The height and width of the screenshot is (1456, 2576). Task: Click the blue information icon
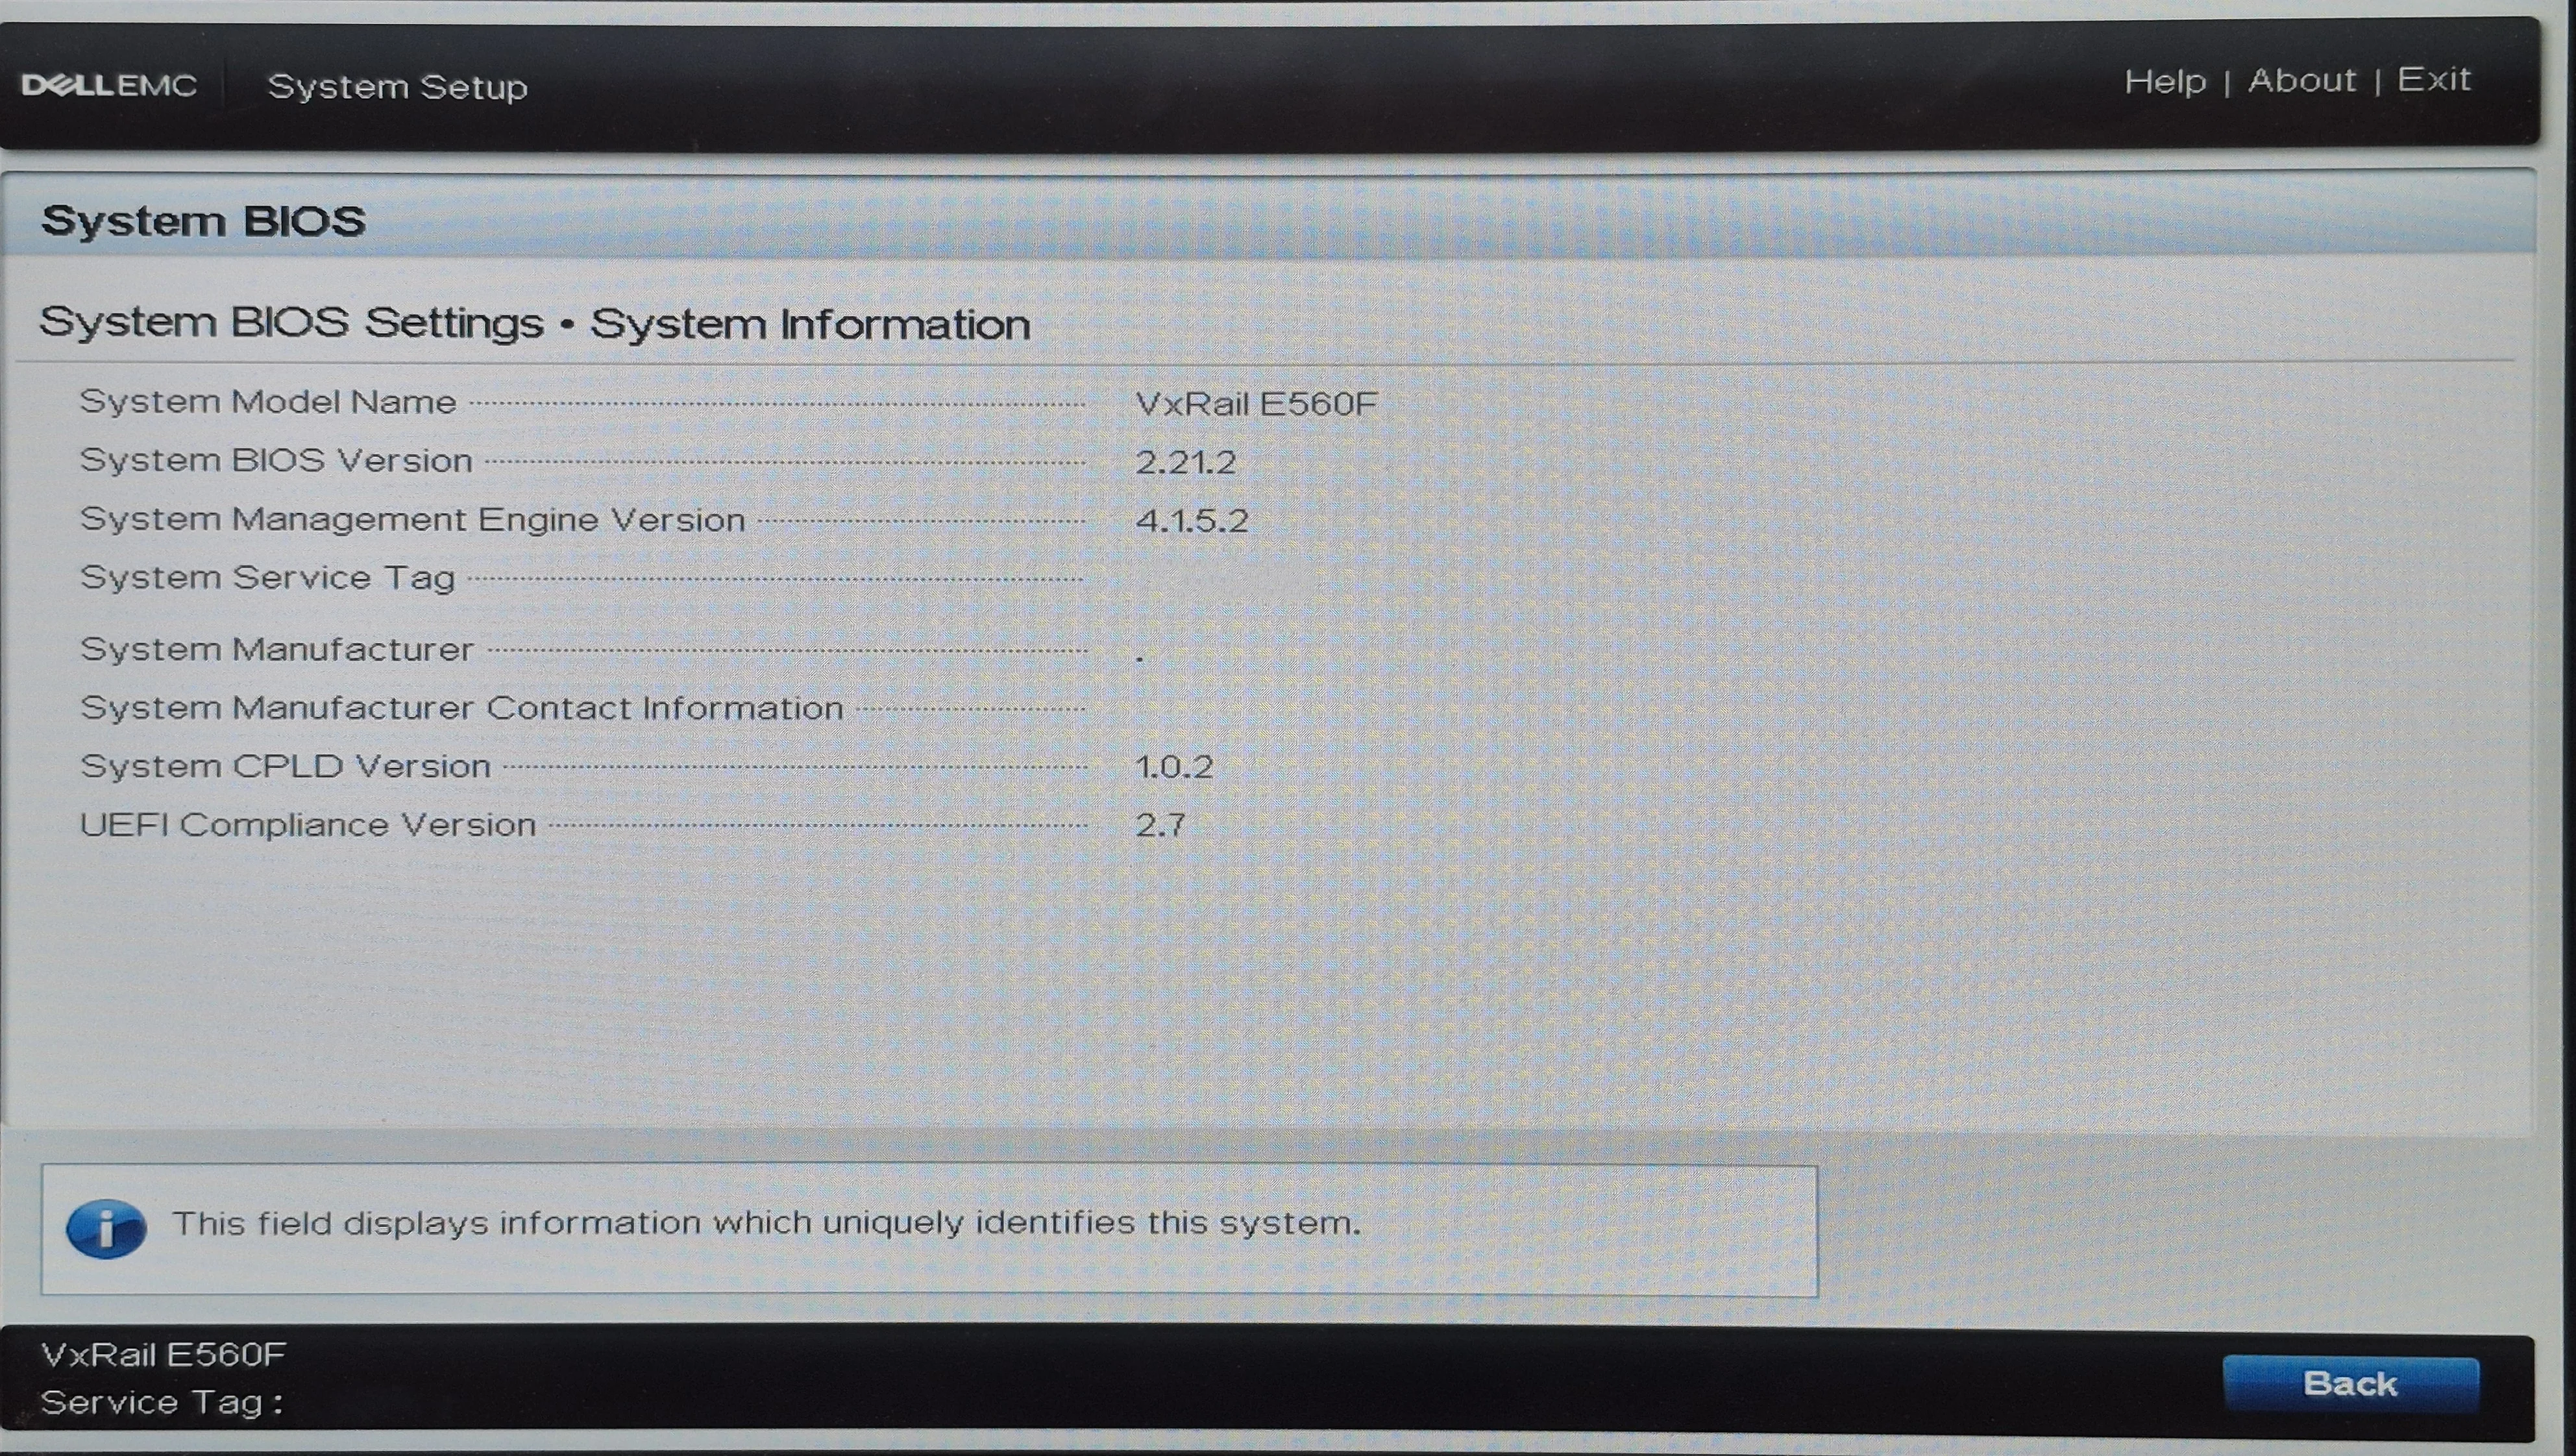[106, 1229]
